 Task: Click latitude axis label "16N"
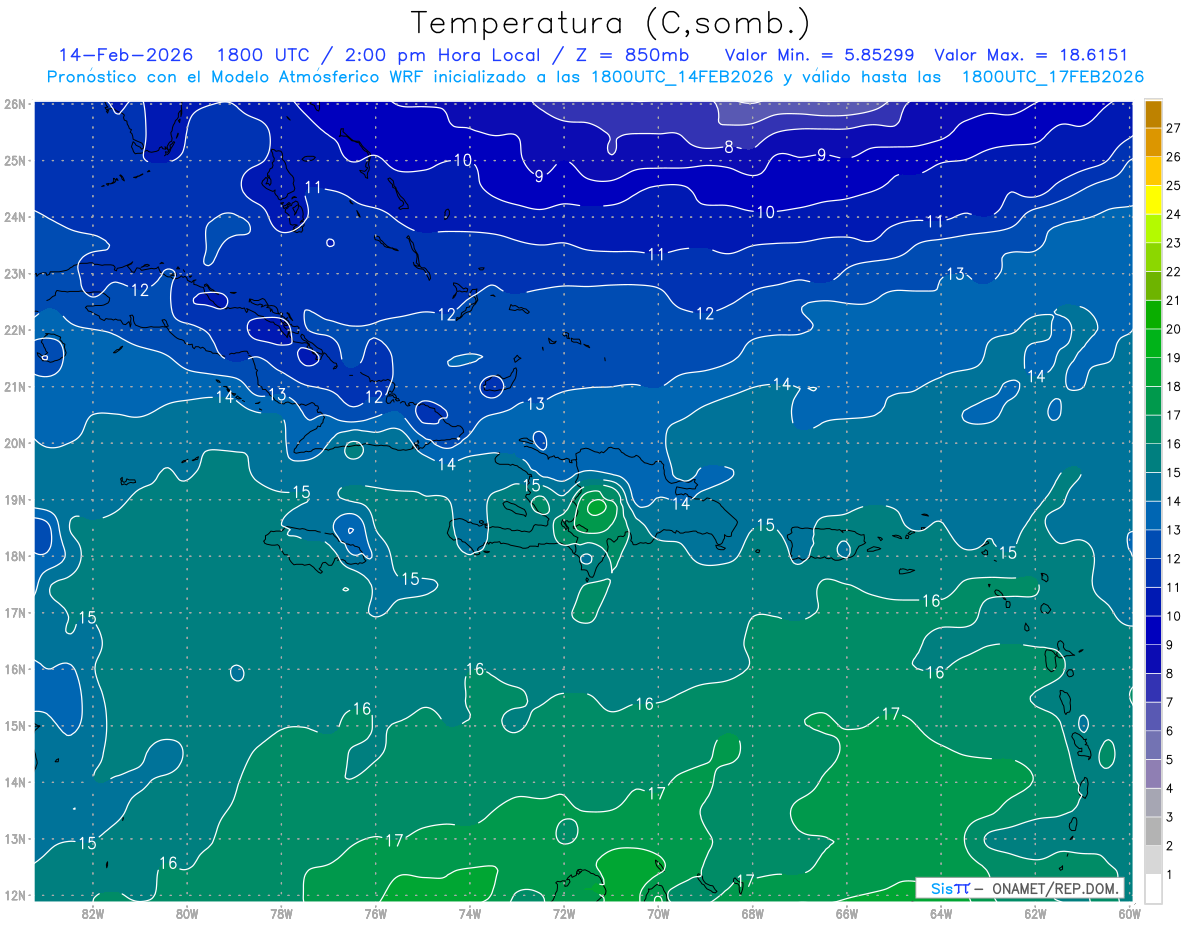tap(15, 669)
